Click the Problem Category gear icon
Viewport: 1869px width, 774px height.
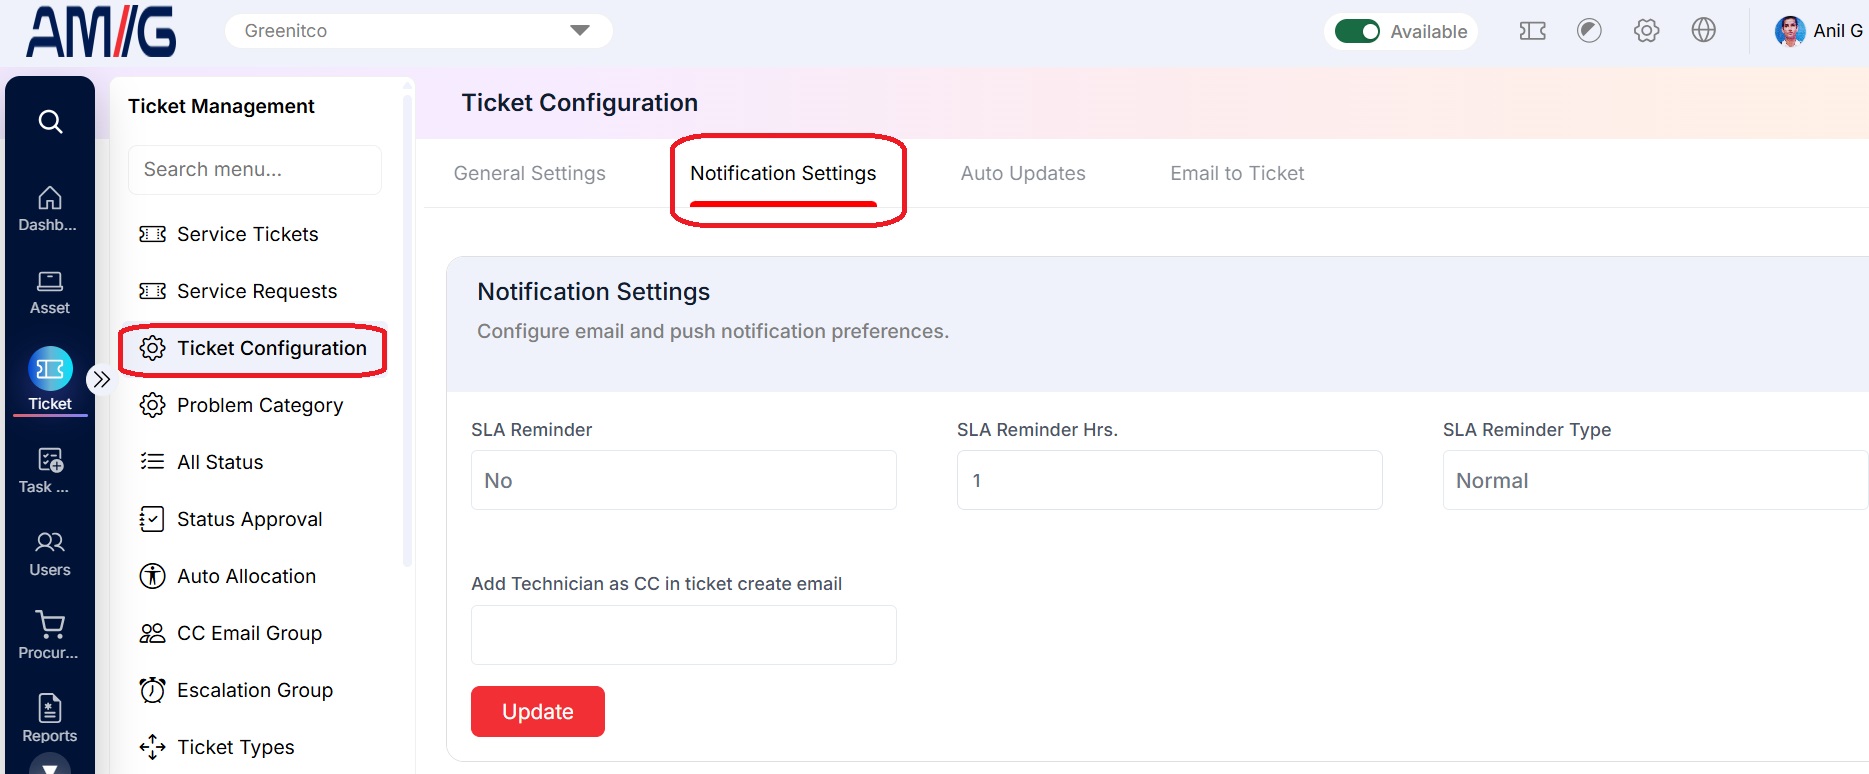152,405
